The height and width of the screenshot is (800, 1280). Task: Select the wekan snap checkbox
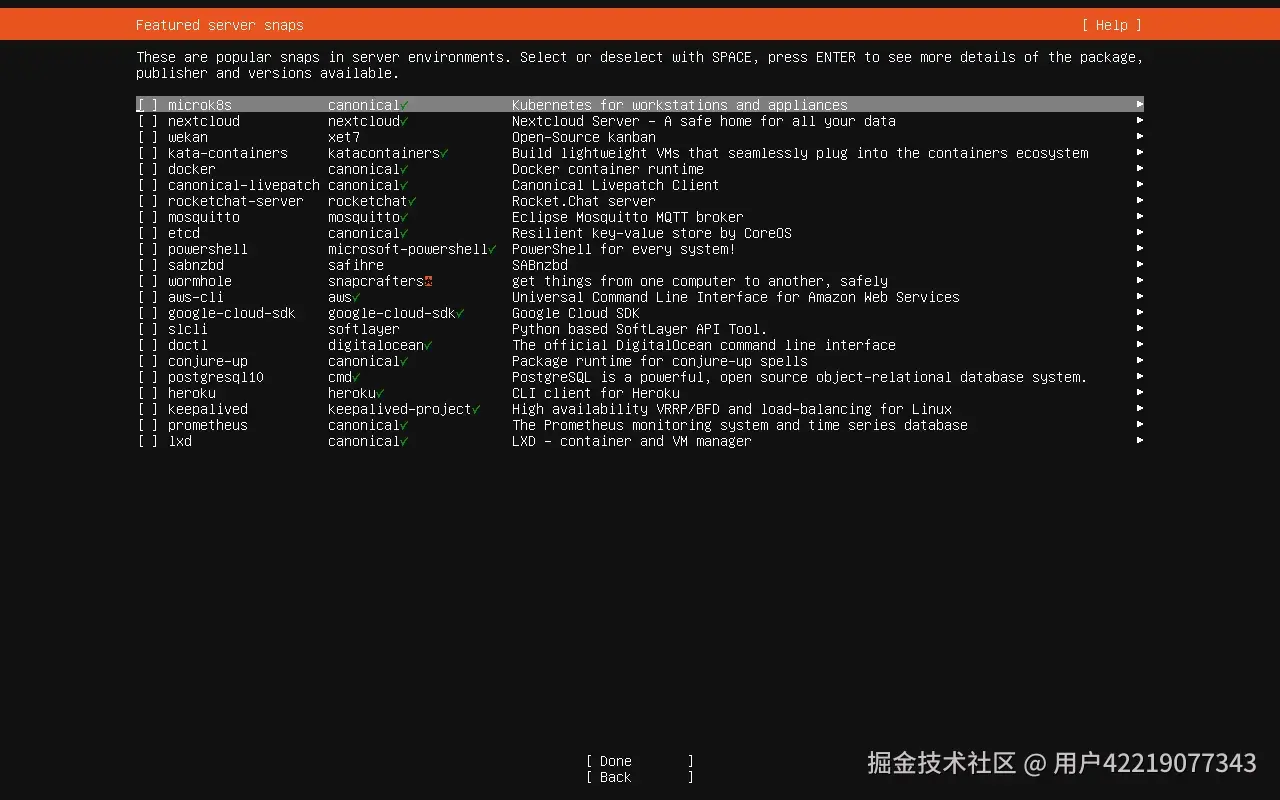(145, 137)
